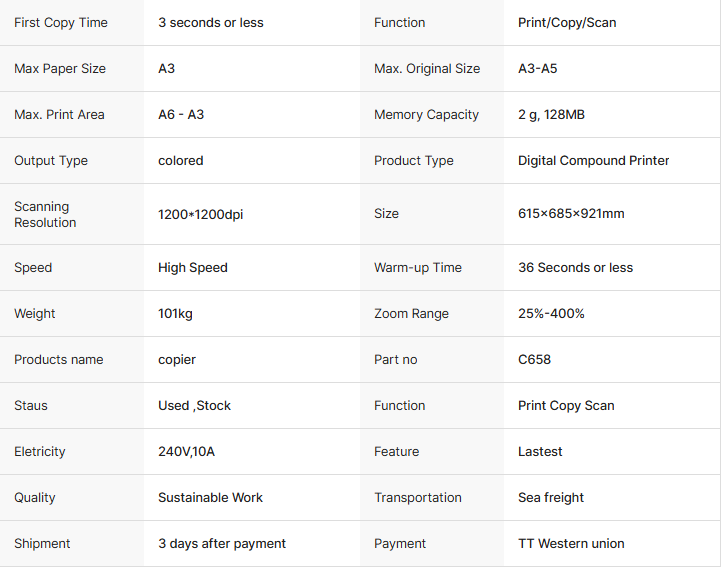
Task: Click "Digital Compound Printer" product type text
Action: (x=594, y=161)
